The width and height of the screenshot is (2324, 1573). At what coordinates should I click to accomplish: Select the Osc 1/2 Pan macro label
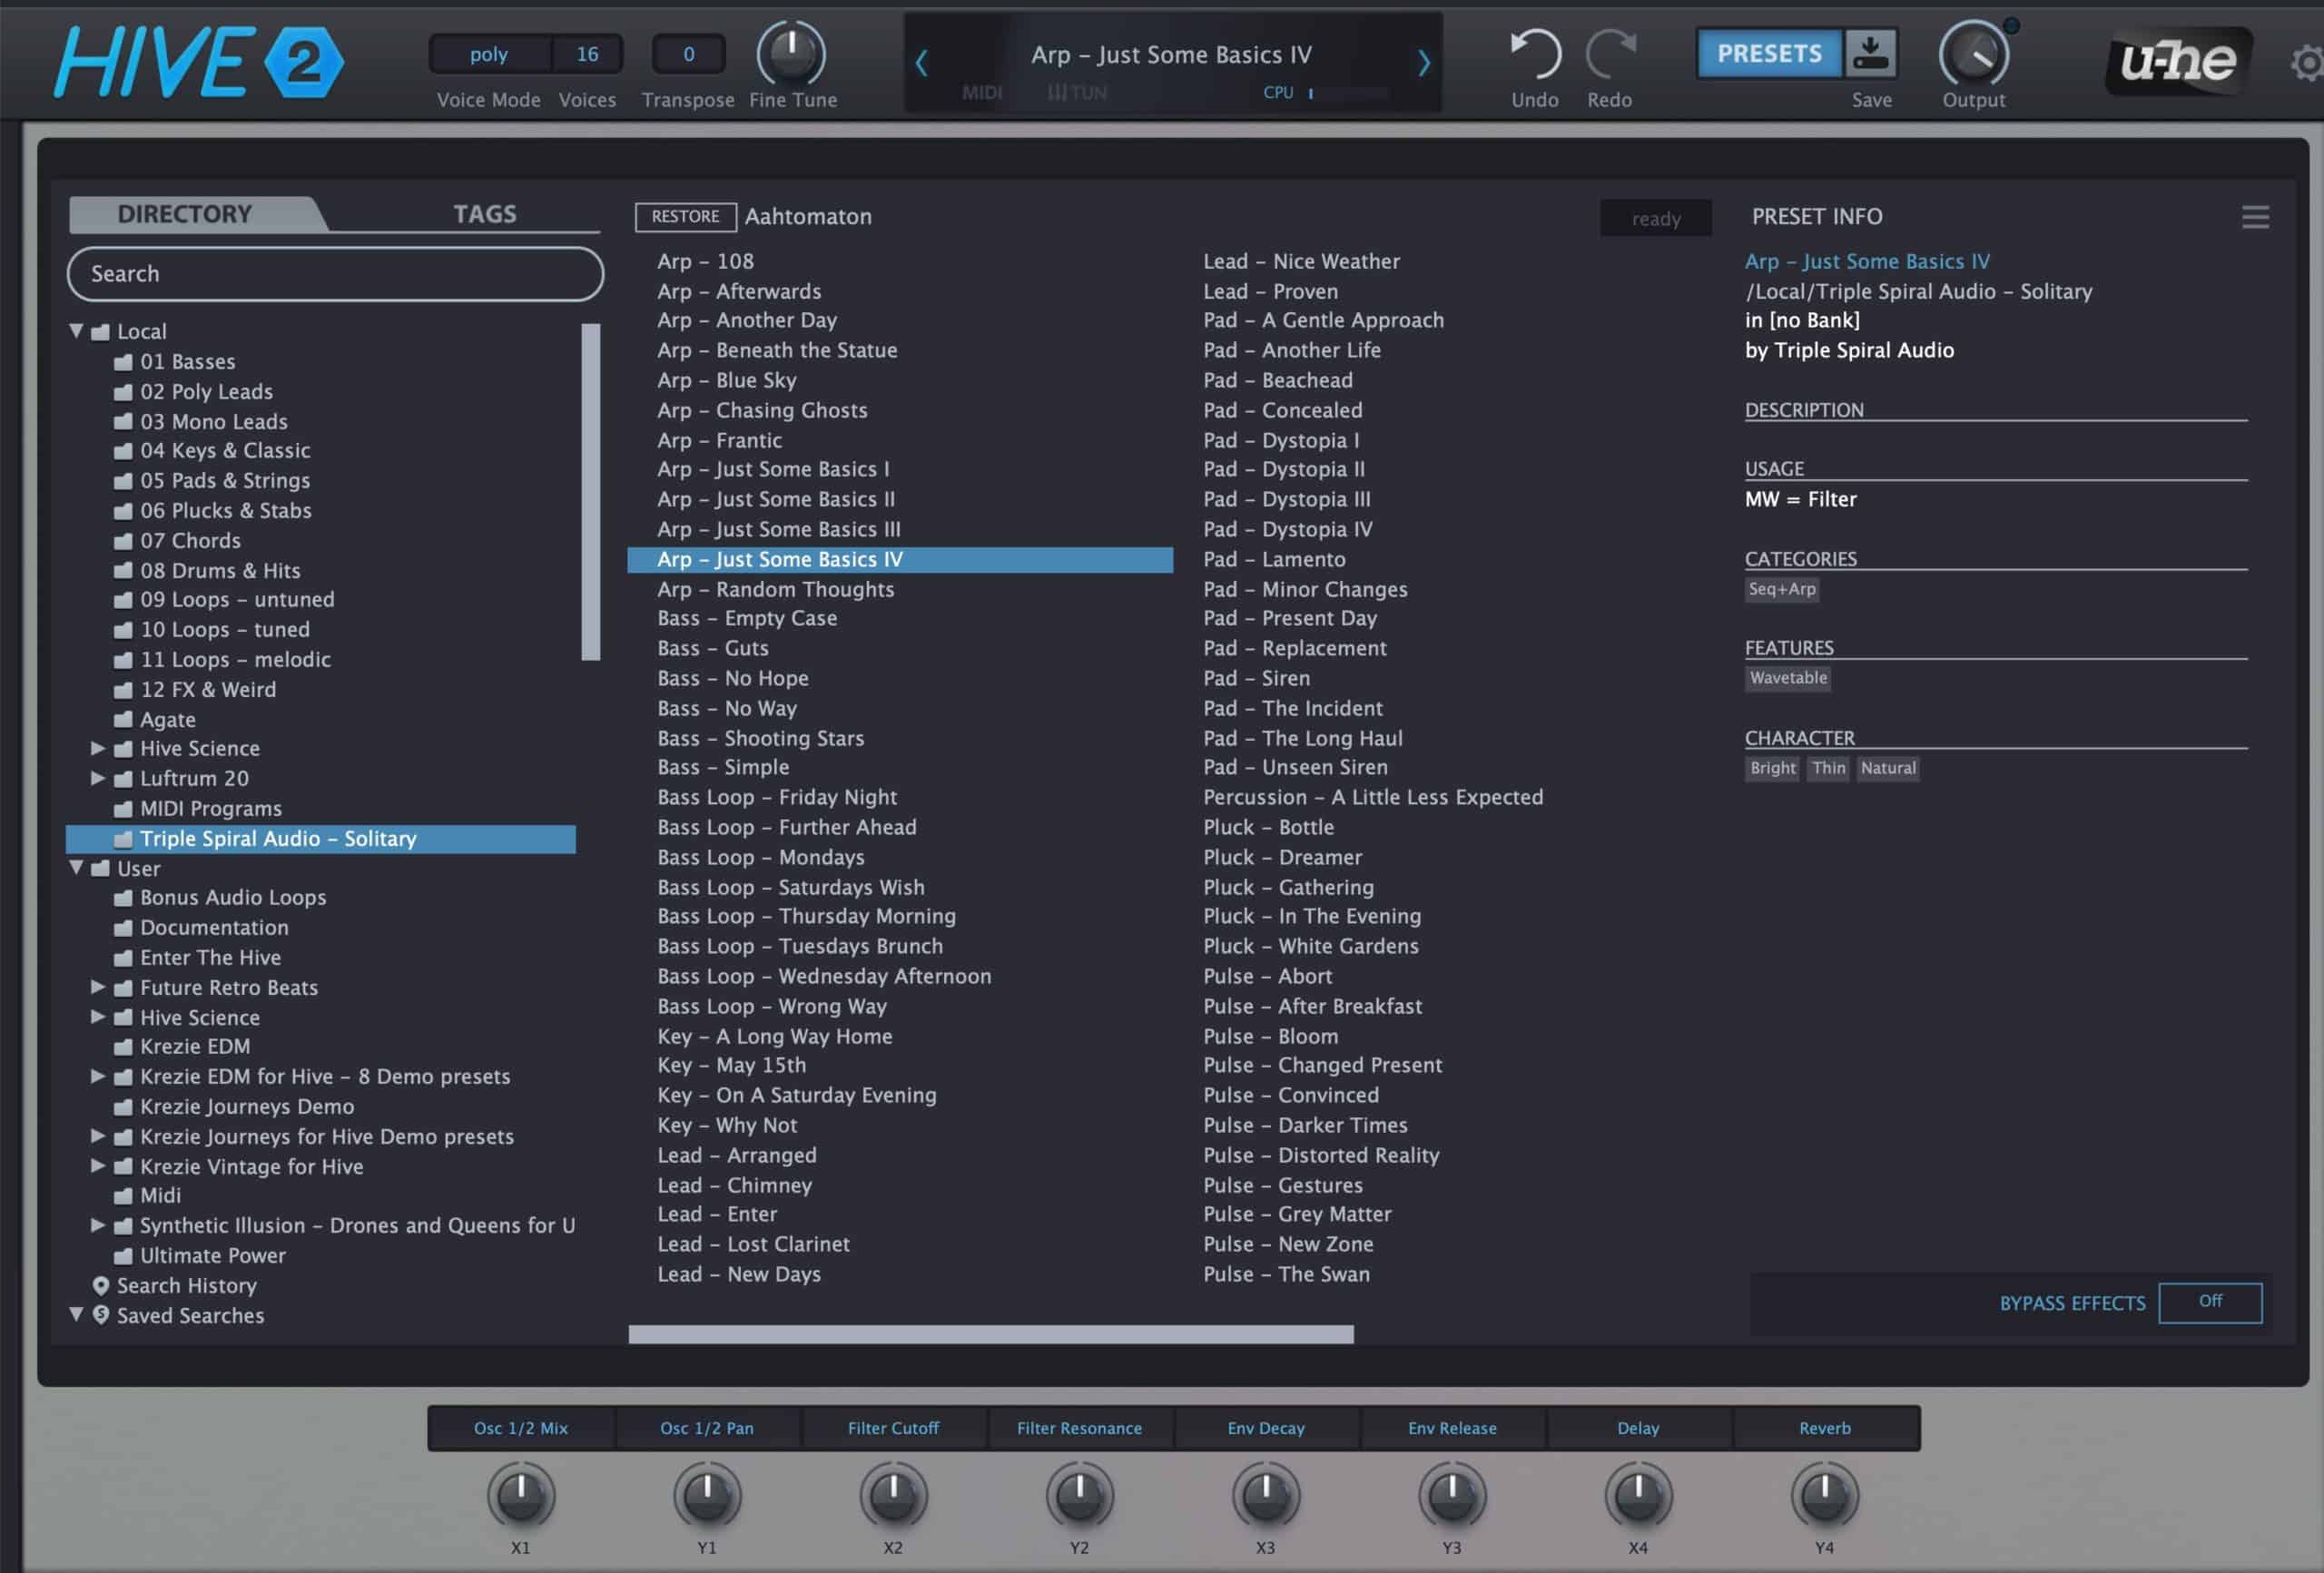click(707, 1428)
